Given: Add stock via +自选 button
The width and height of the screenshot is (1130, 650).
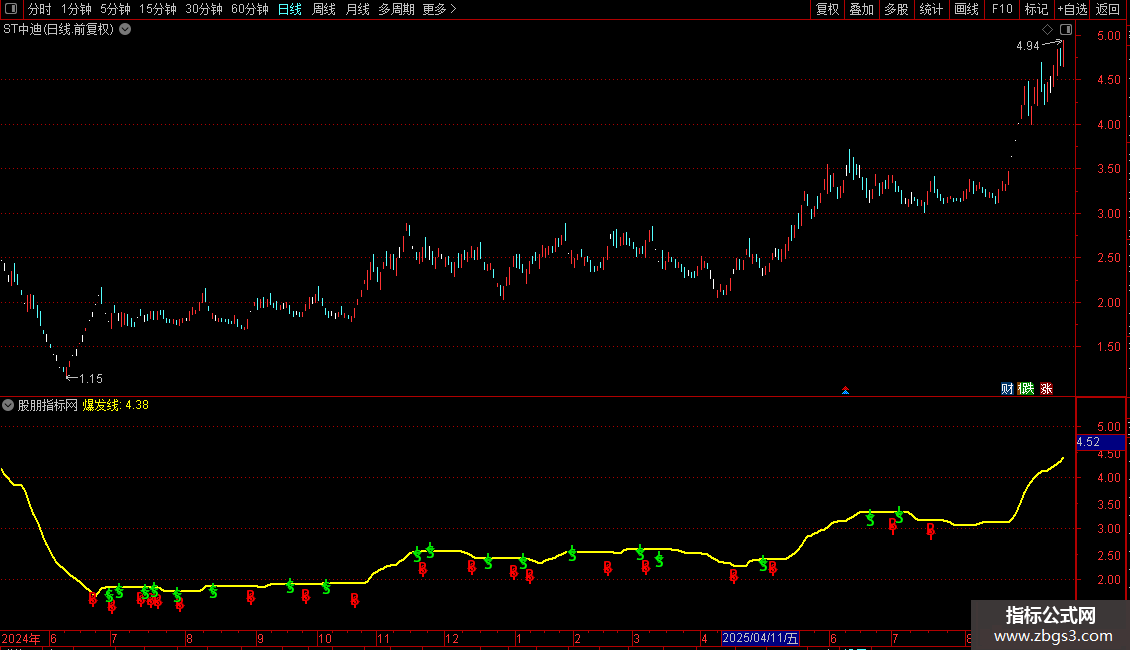Looking at the screenshot, I should tap(1072, 9).
